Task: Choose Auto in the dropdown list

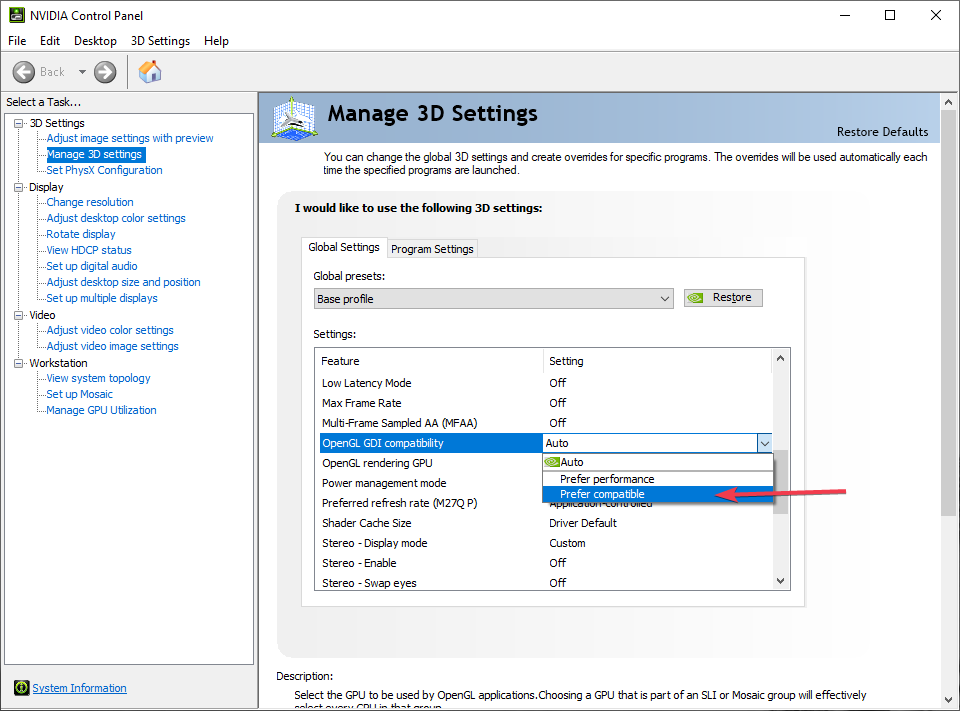Action: [658, 462]
